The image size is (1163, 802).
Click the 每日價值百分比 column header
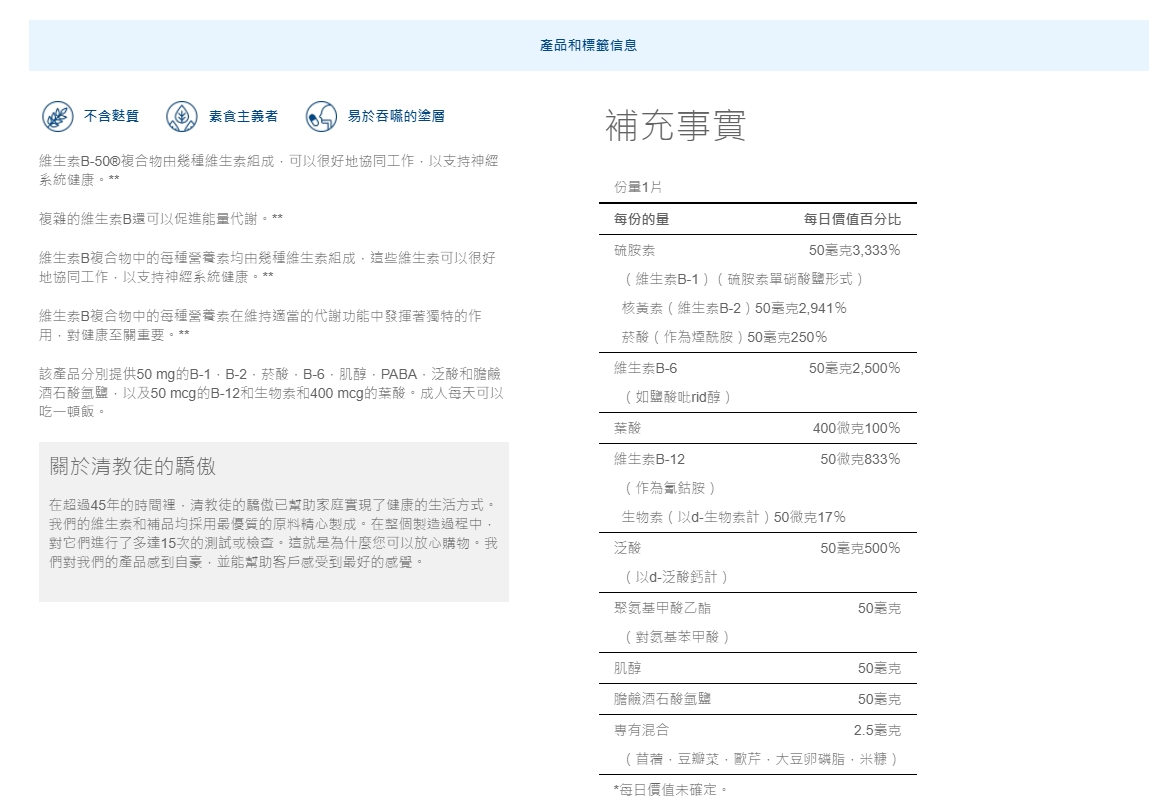pos(852,219)
